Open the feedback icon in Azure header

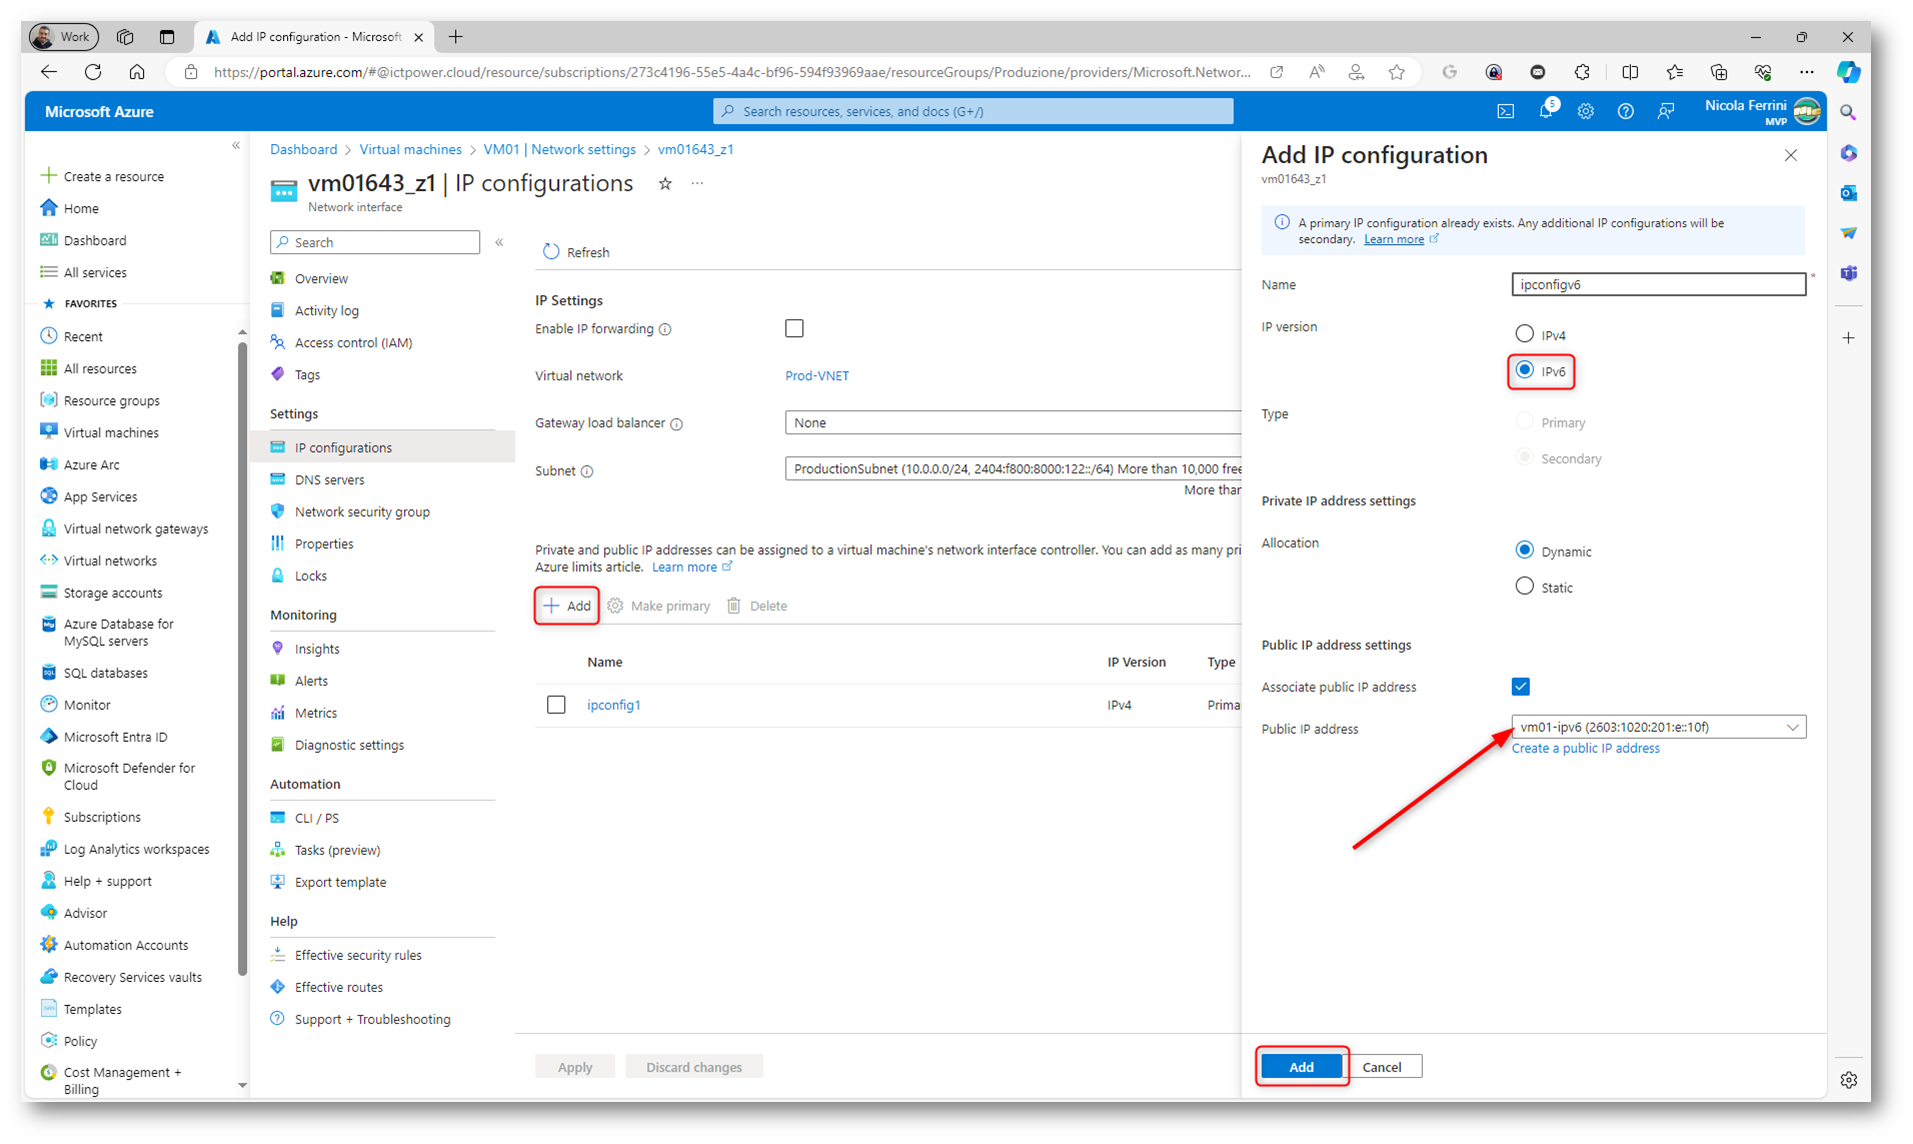[x=1665, y=111]
